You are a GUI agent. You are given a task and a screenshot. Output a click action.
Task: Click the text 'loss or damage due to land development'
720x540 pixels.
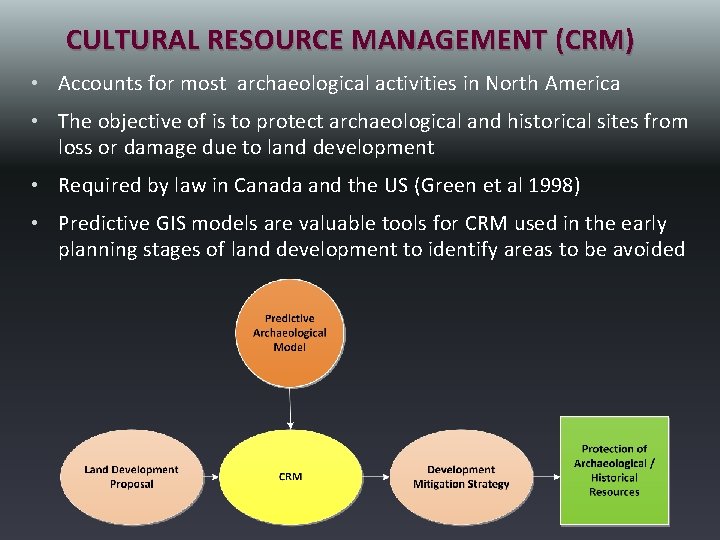(246, 147)
